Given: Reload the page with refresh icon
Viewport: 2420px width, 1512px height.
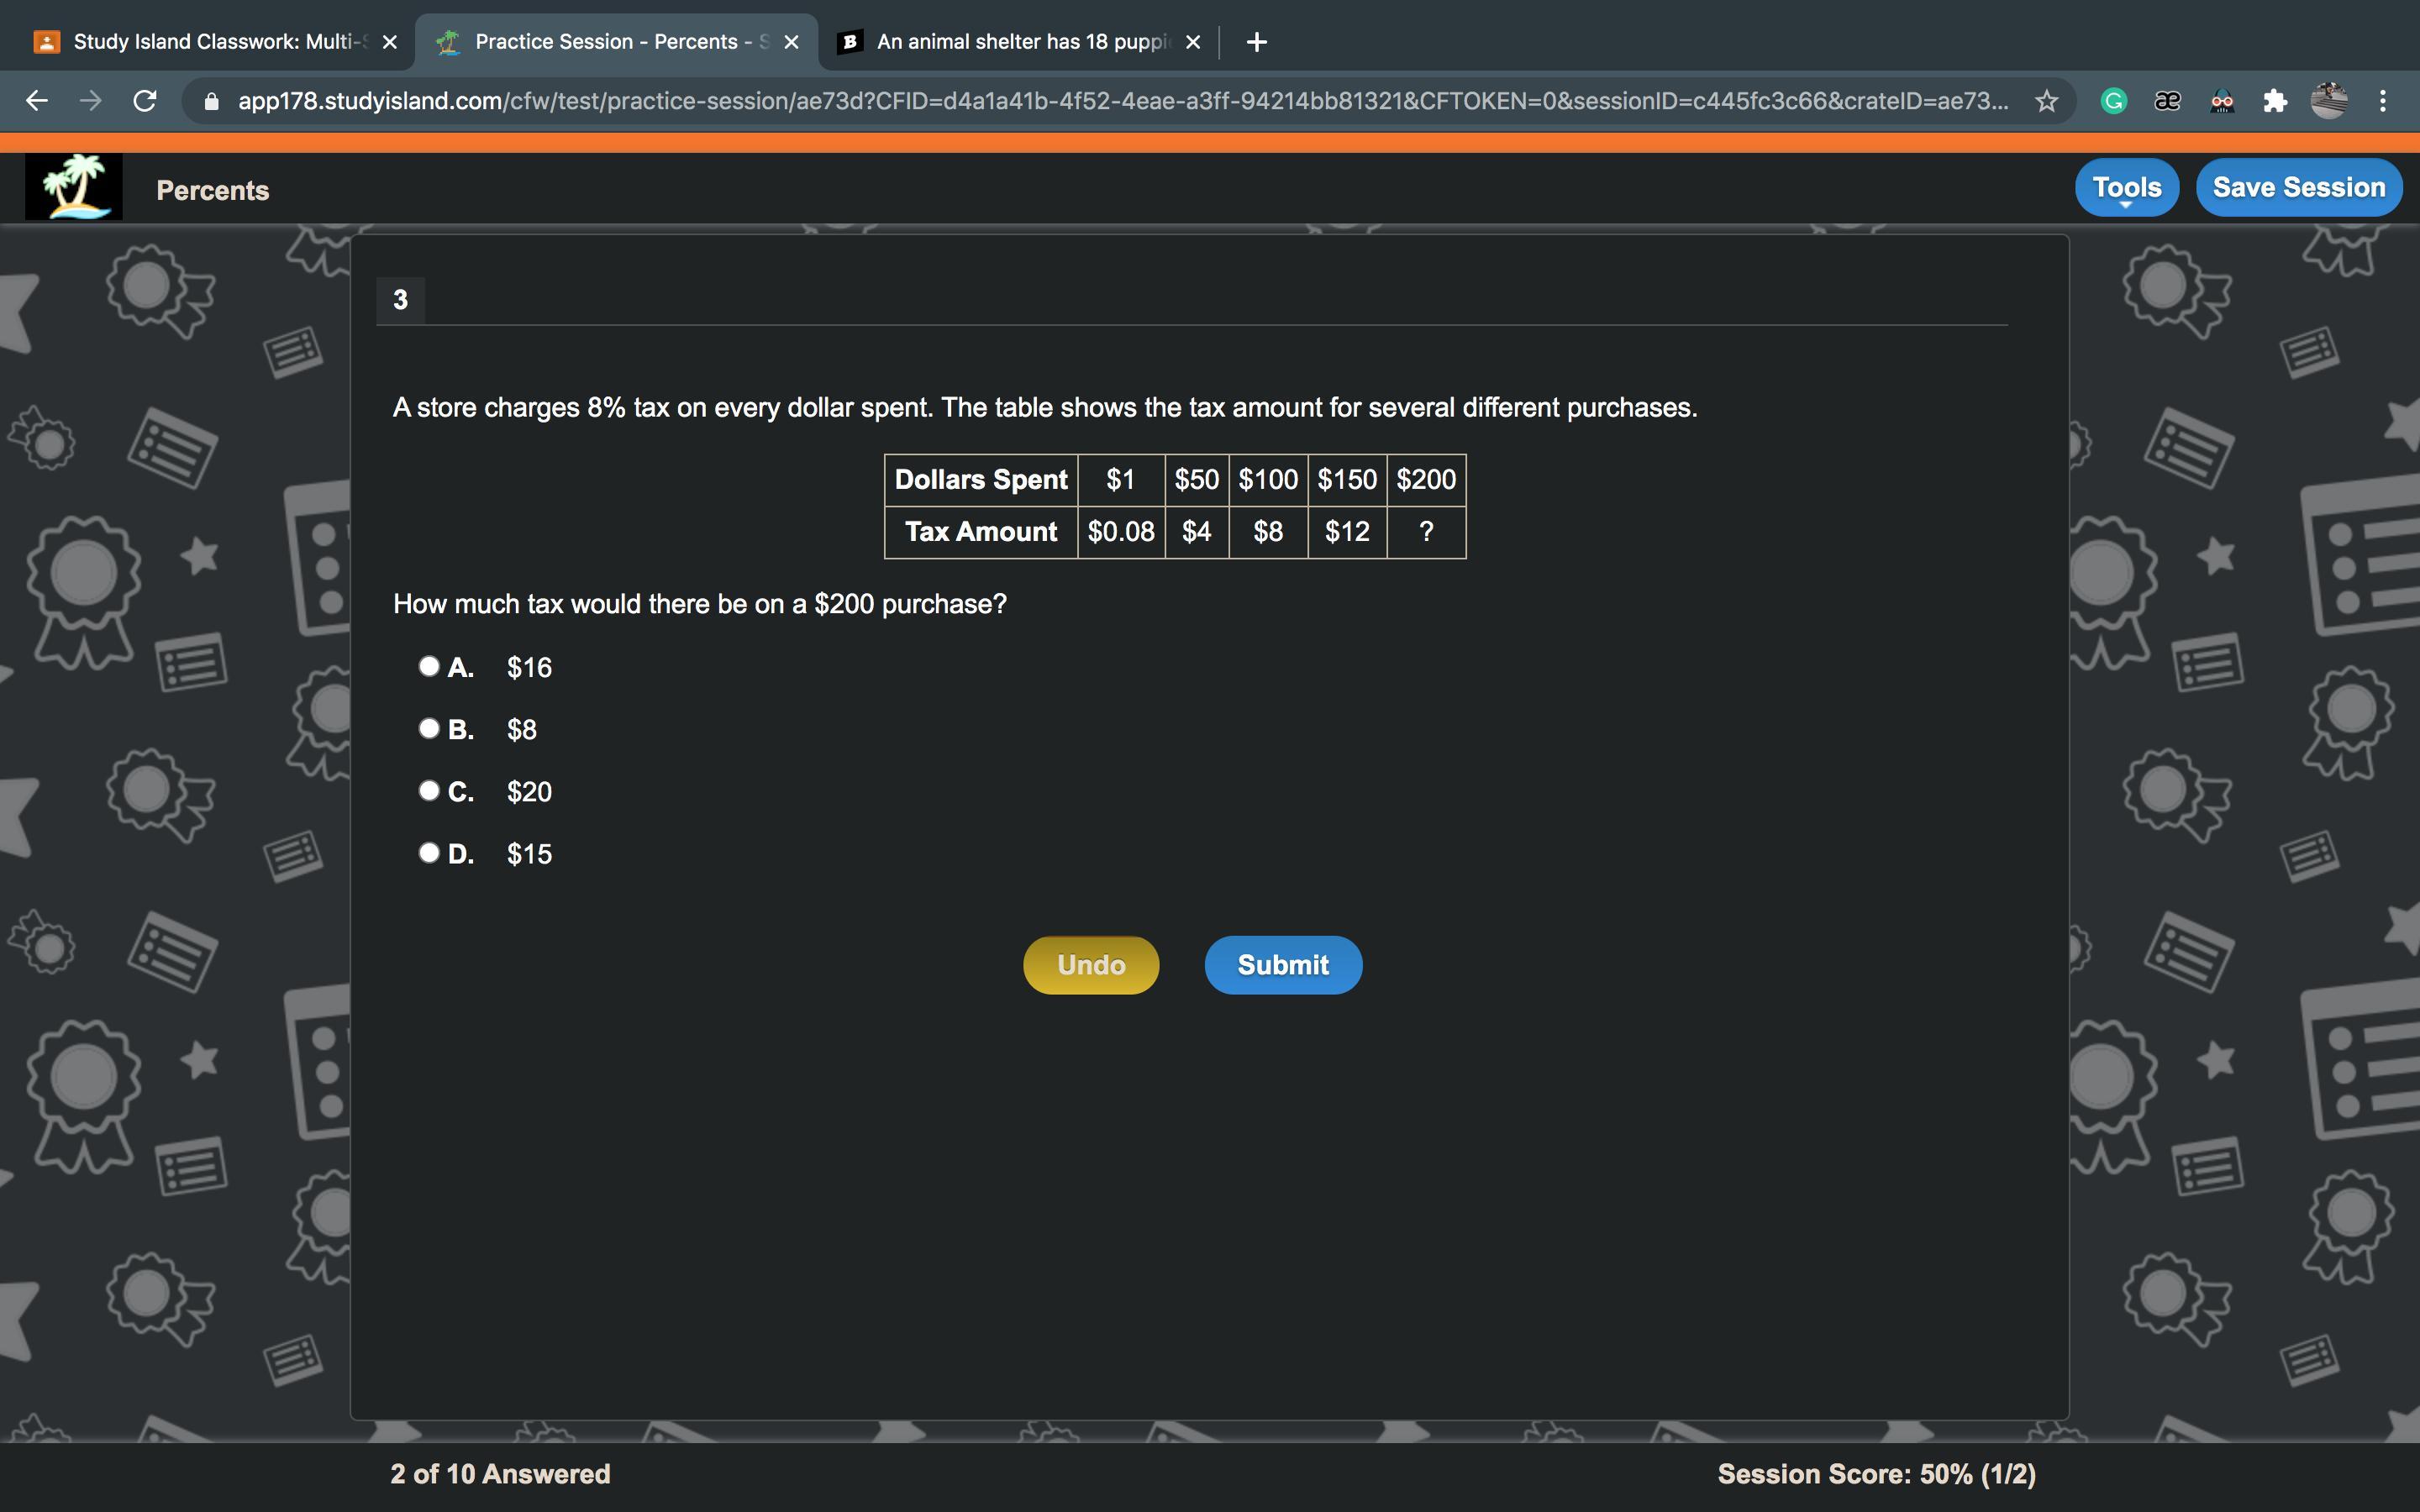Looking at the screenshot, I should [145, 101].
